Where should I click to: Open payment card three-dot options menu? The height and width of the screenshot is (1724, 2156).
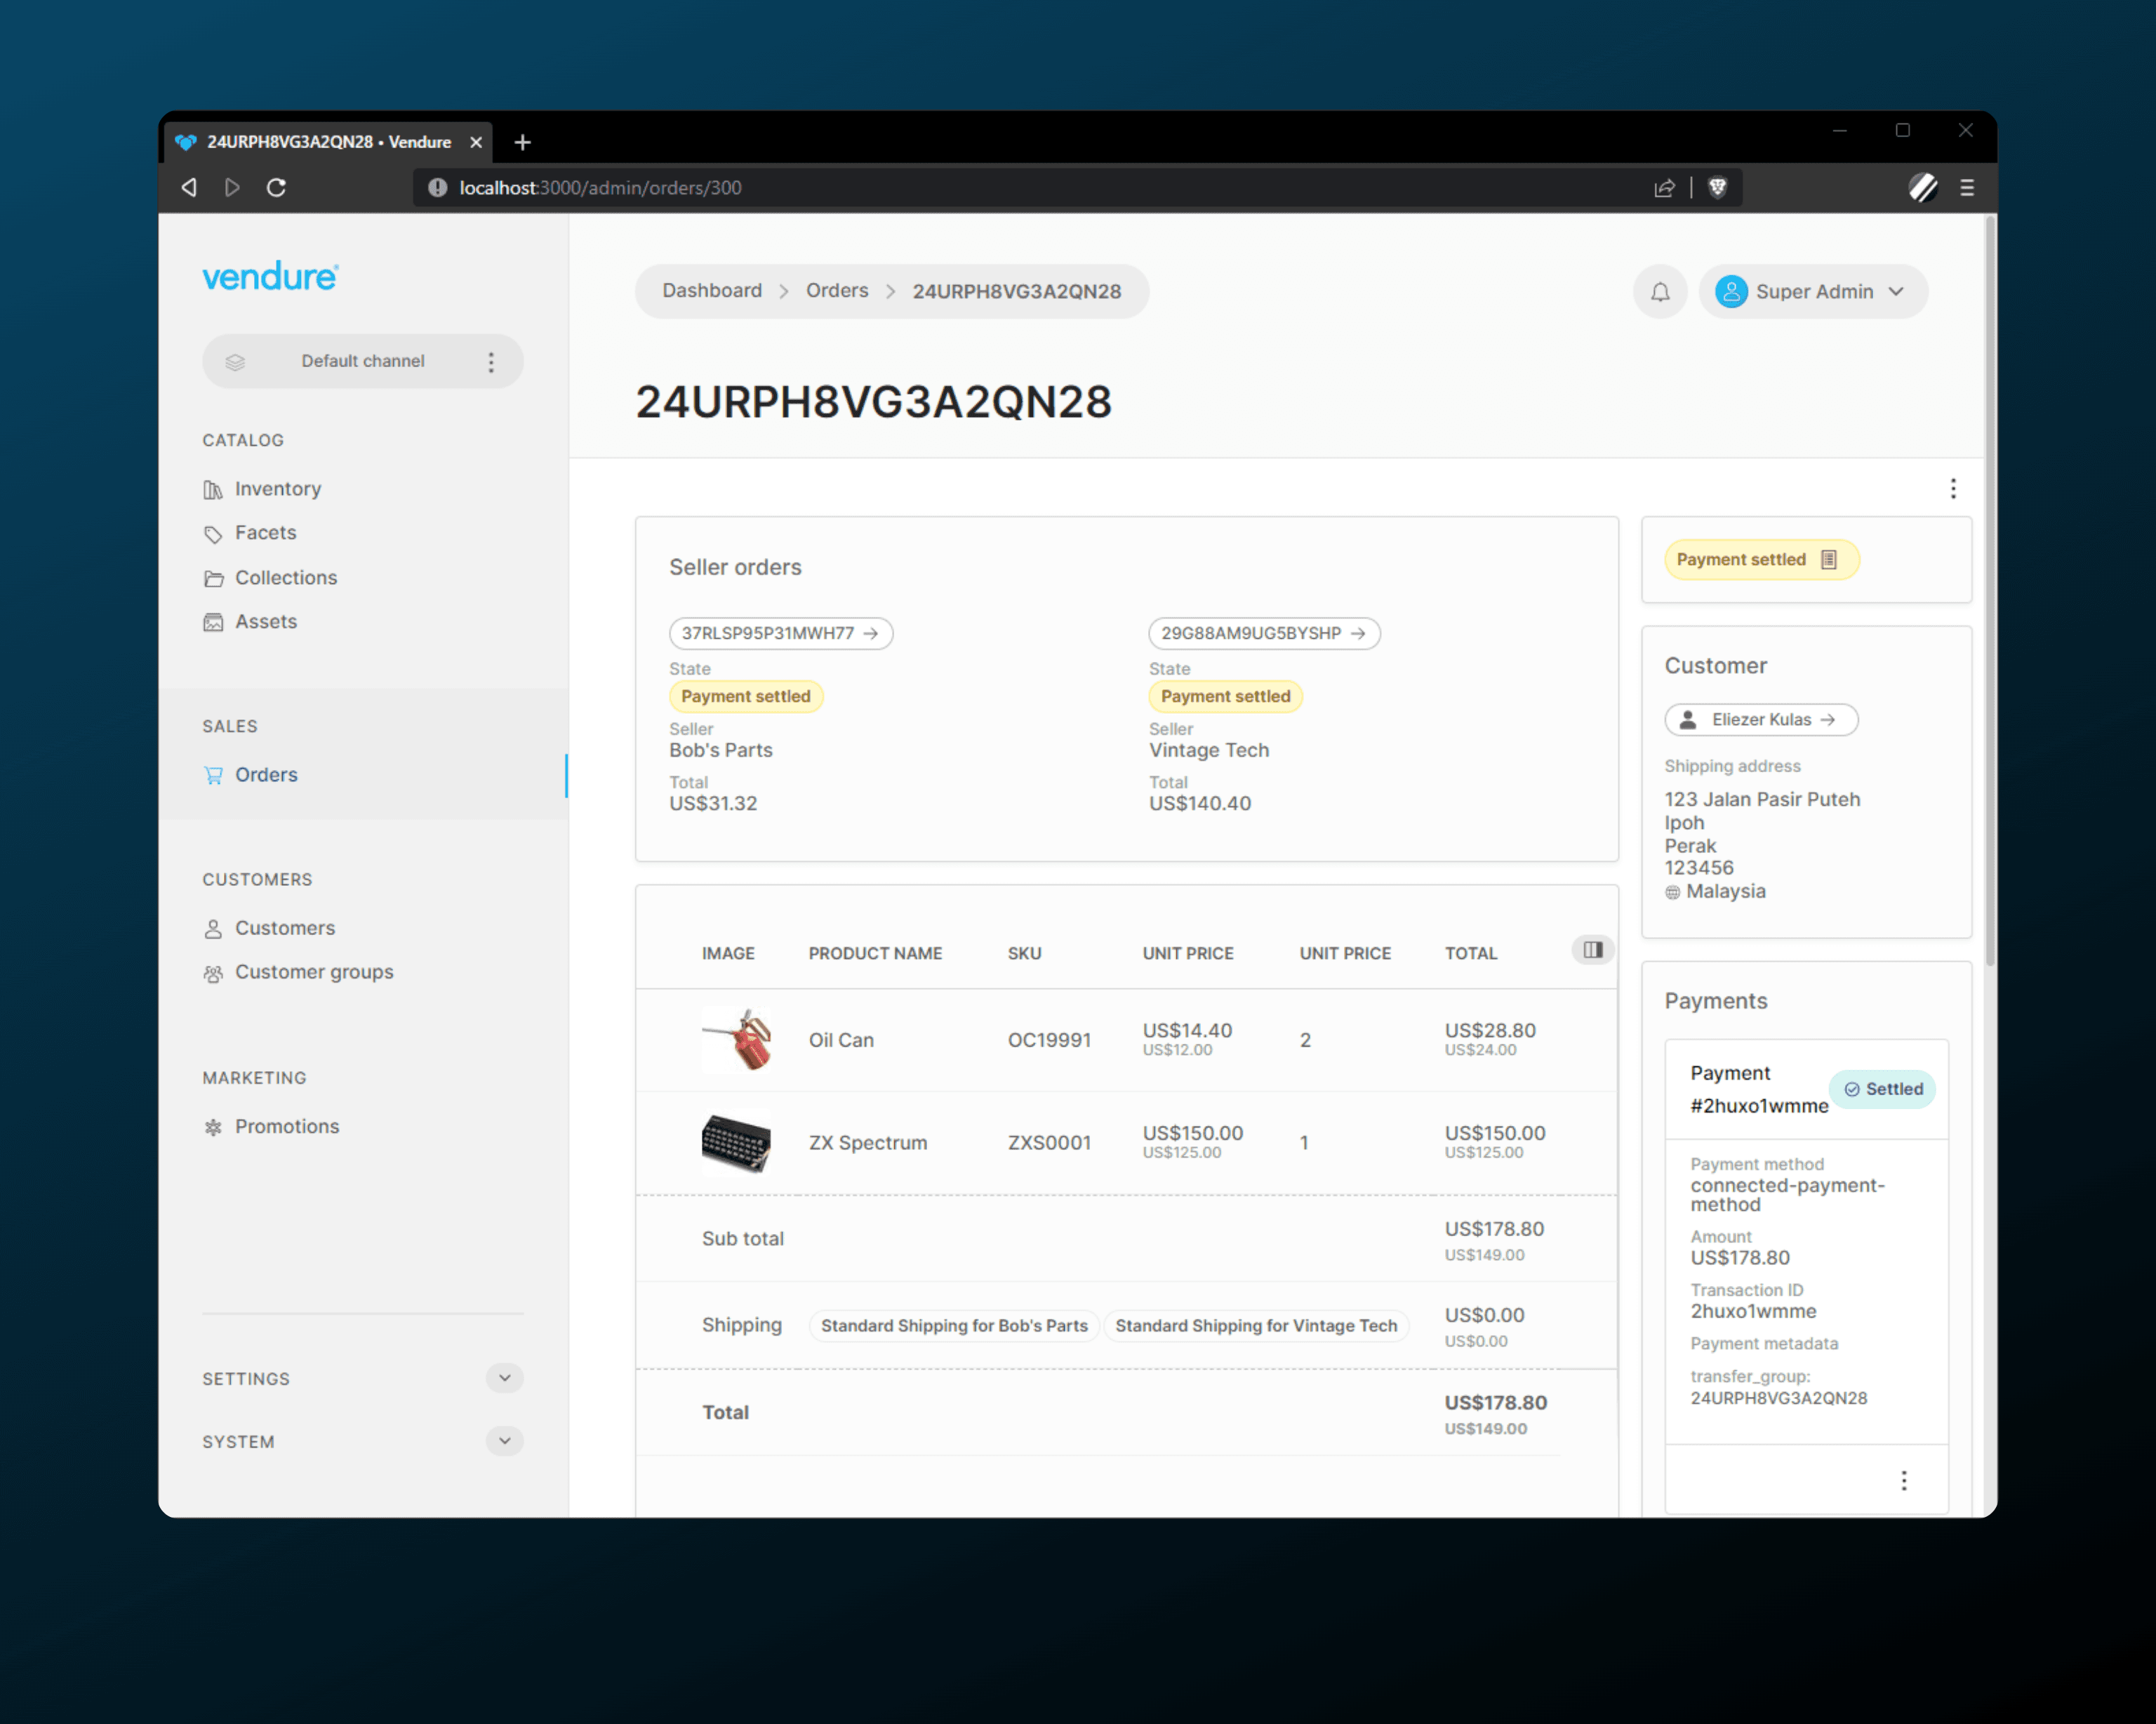[x=1903, y=1481]
